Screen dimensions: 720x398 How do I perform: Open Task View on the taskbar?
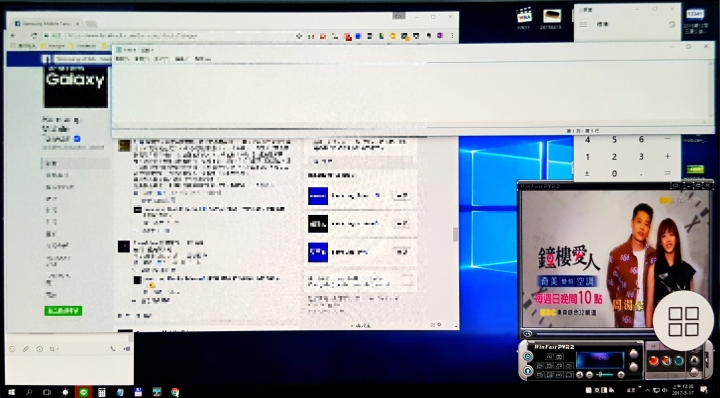pos(47,392)
